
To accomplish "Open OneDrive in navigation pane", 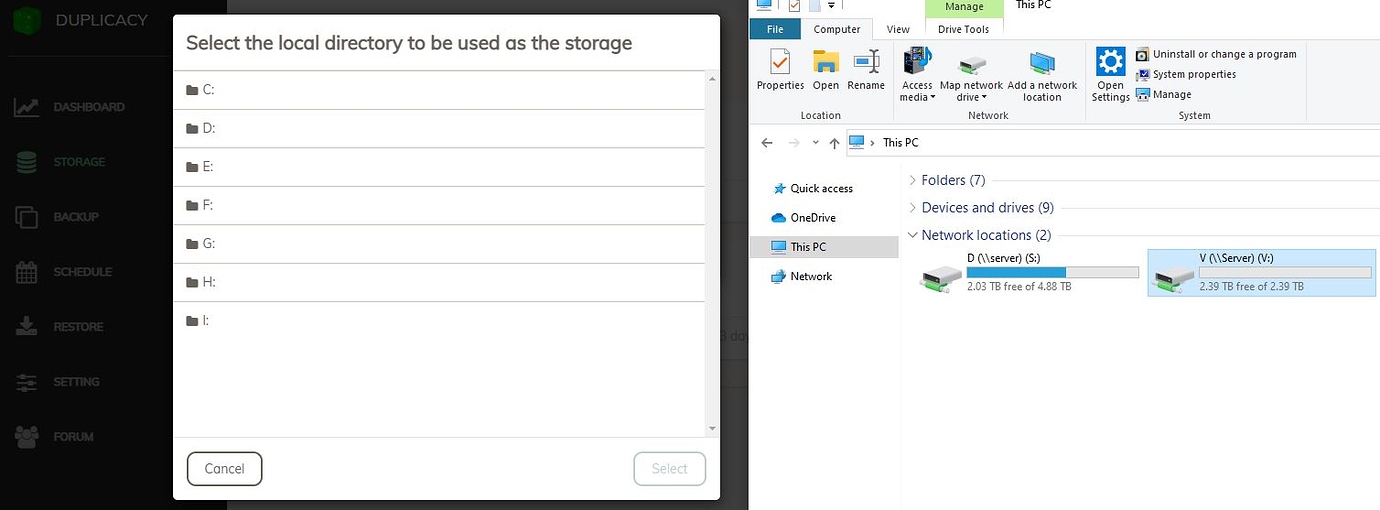I will tap(803, 217).
